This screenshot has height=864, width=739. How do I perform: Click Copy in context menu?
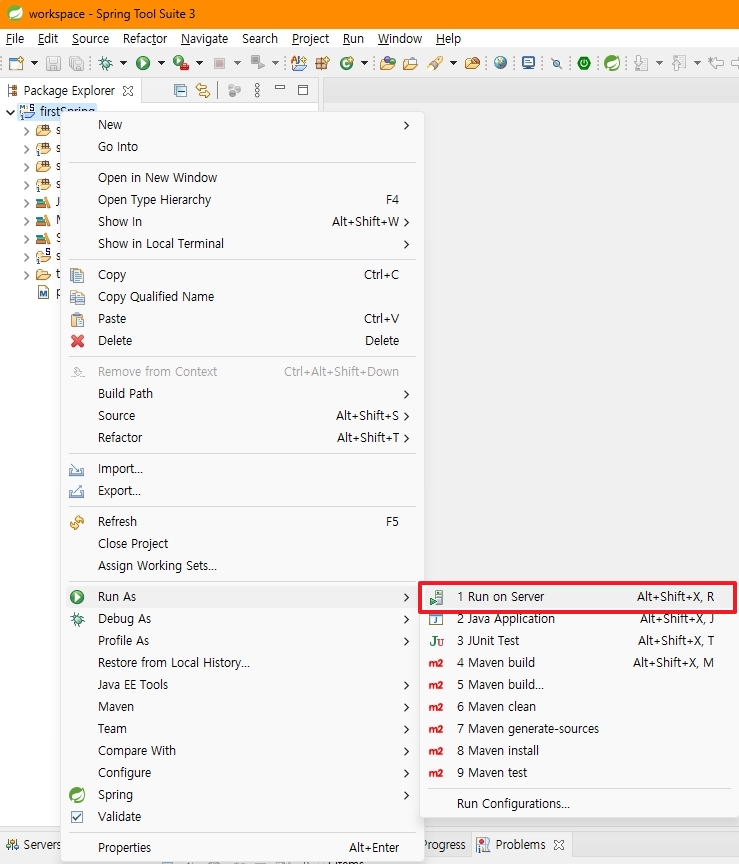point(242,275)
